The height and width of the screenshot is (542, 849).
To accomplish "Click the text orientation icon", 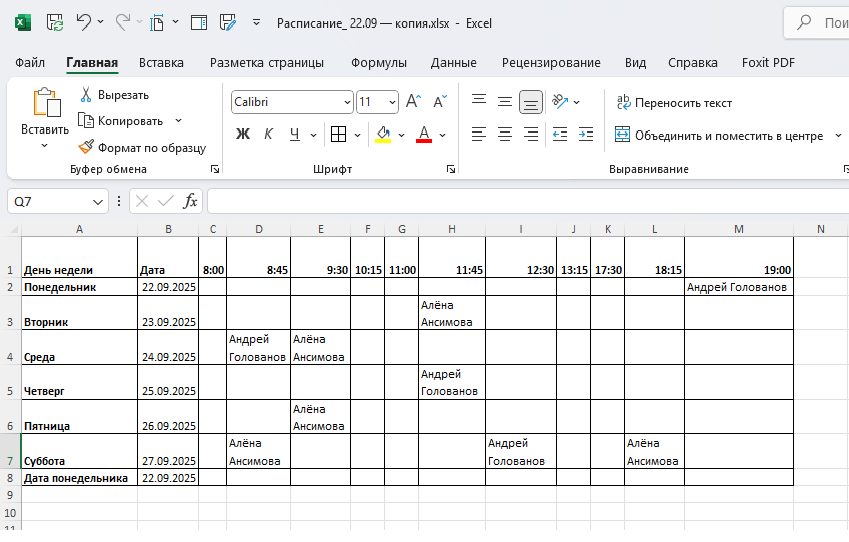I will click(x=560, y=101).
